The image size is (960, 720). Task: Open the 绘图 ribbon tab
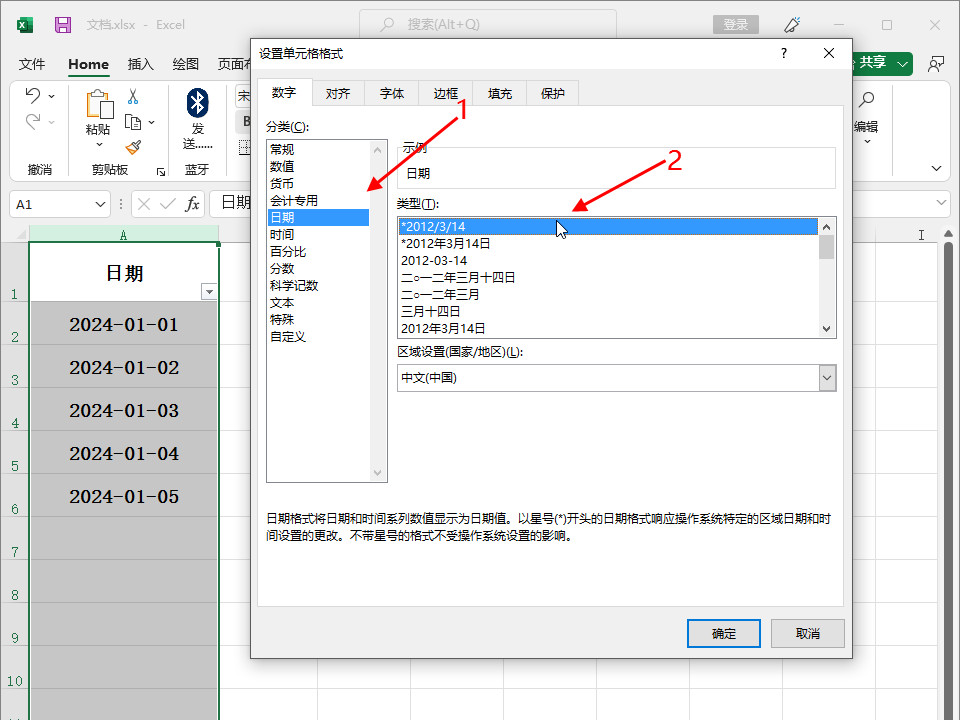tap(186, 64)
